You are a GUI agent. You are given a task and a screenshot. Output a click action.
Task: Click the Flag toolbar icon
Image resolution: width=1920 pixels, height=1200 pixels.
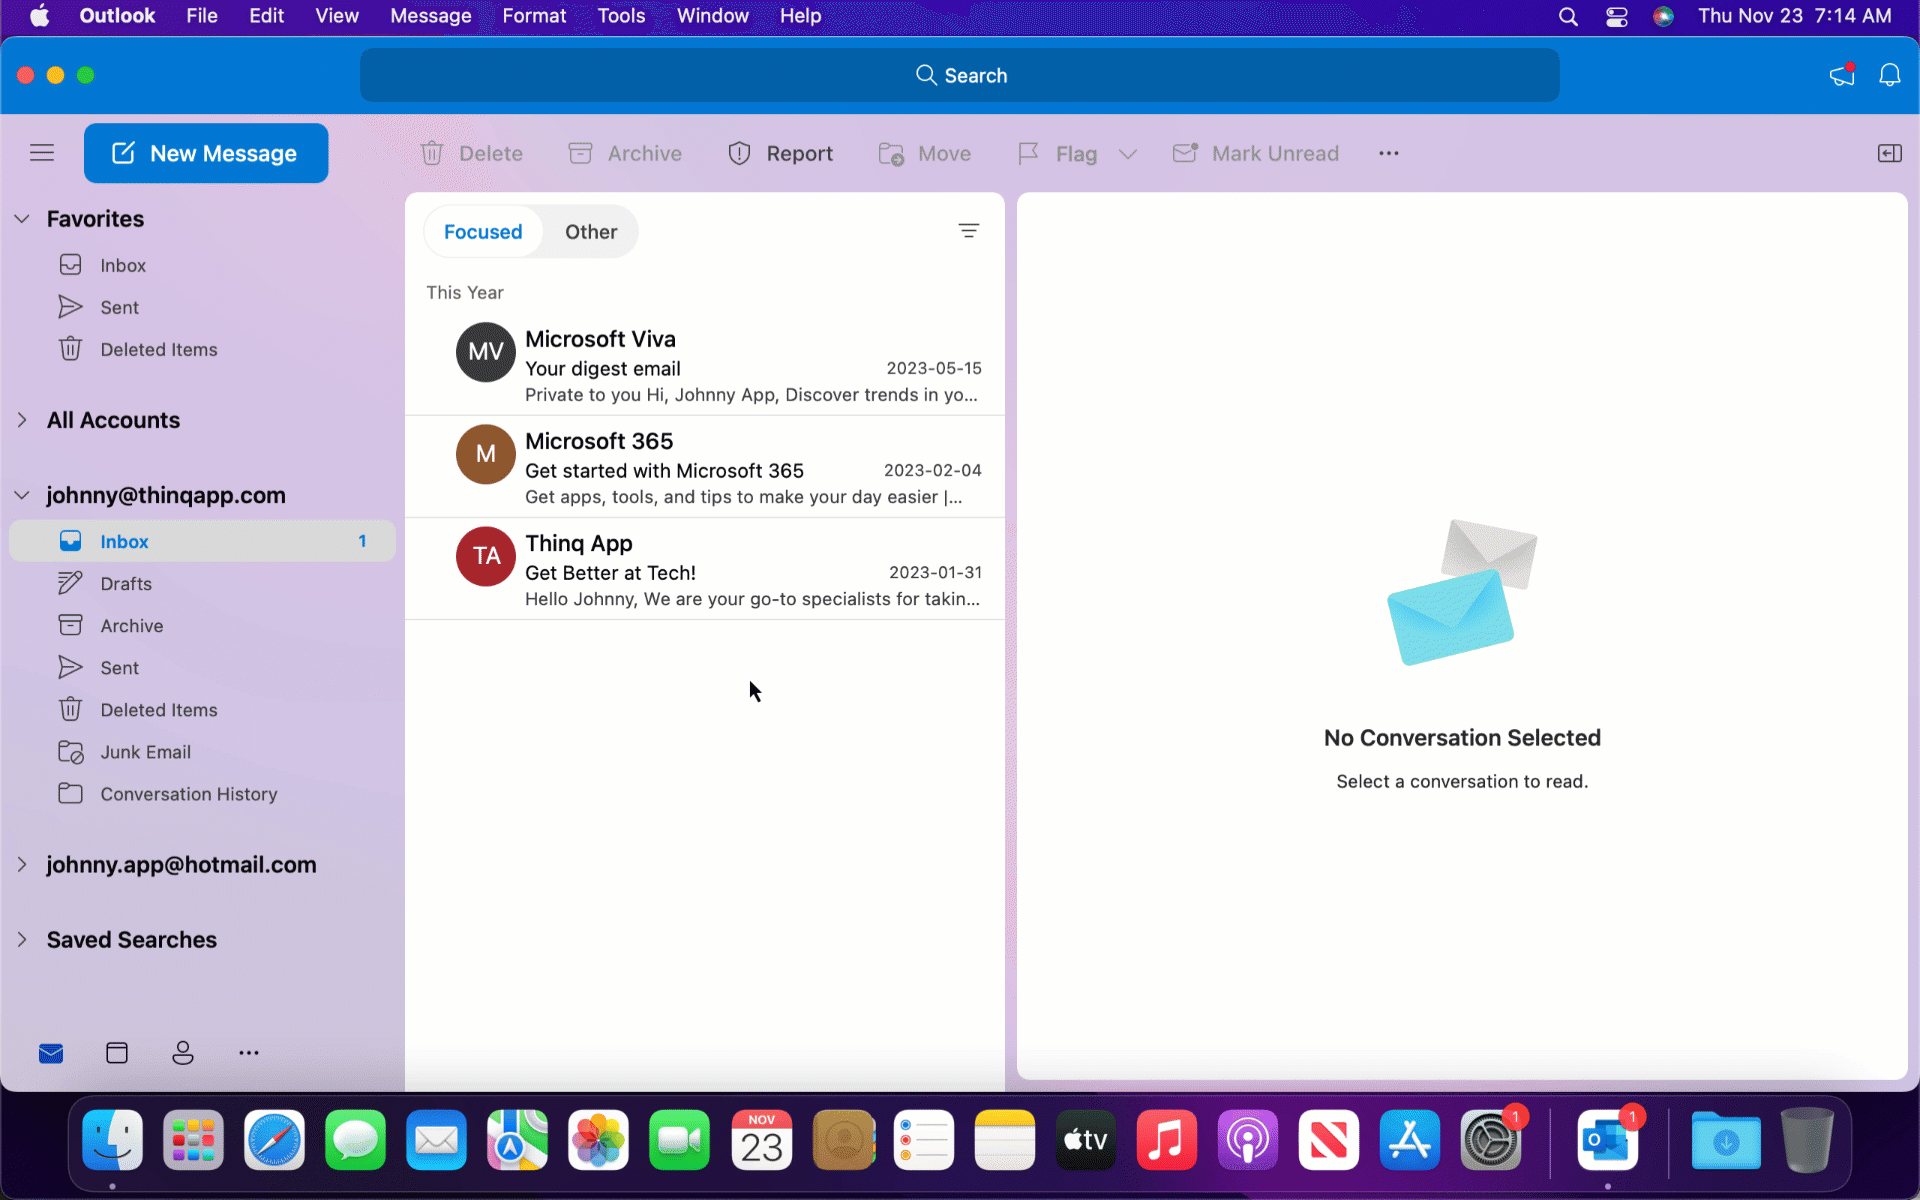click(x=1028, y=153)
